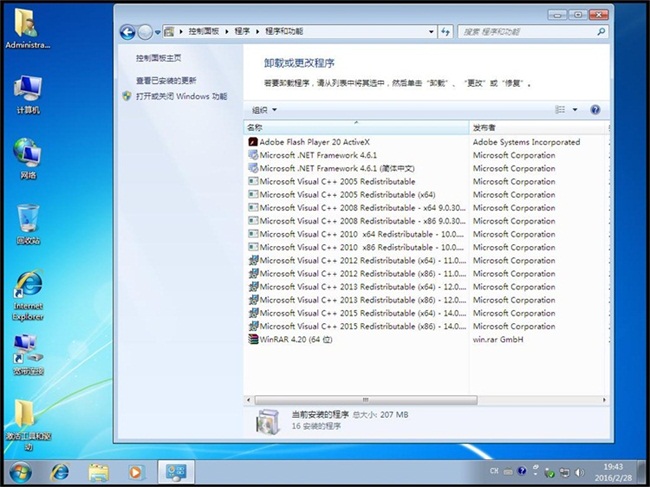Screen dimensions: 650x487
Task: Open Windows Explorer from taskbar
Action: tap(98, 472)
